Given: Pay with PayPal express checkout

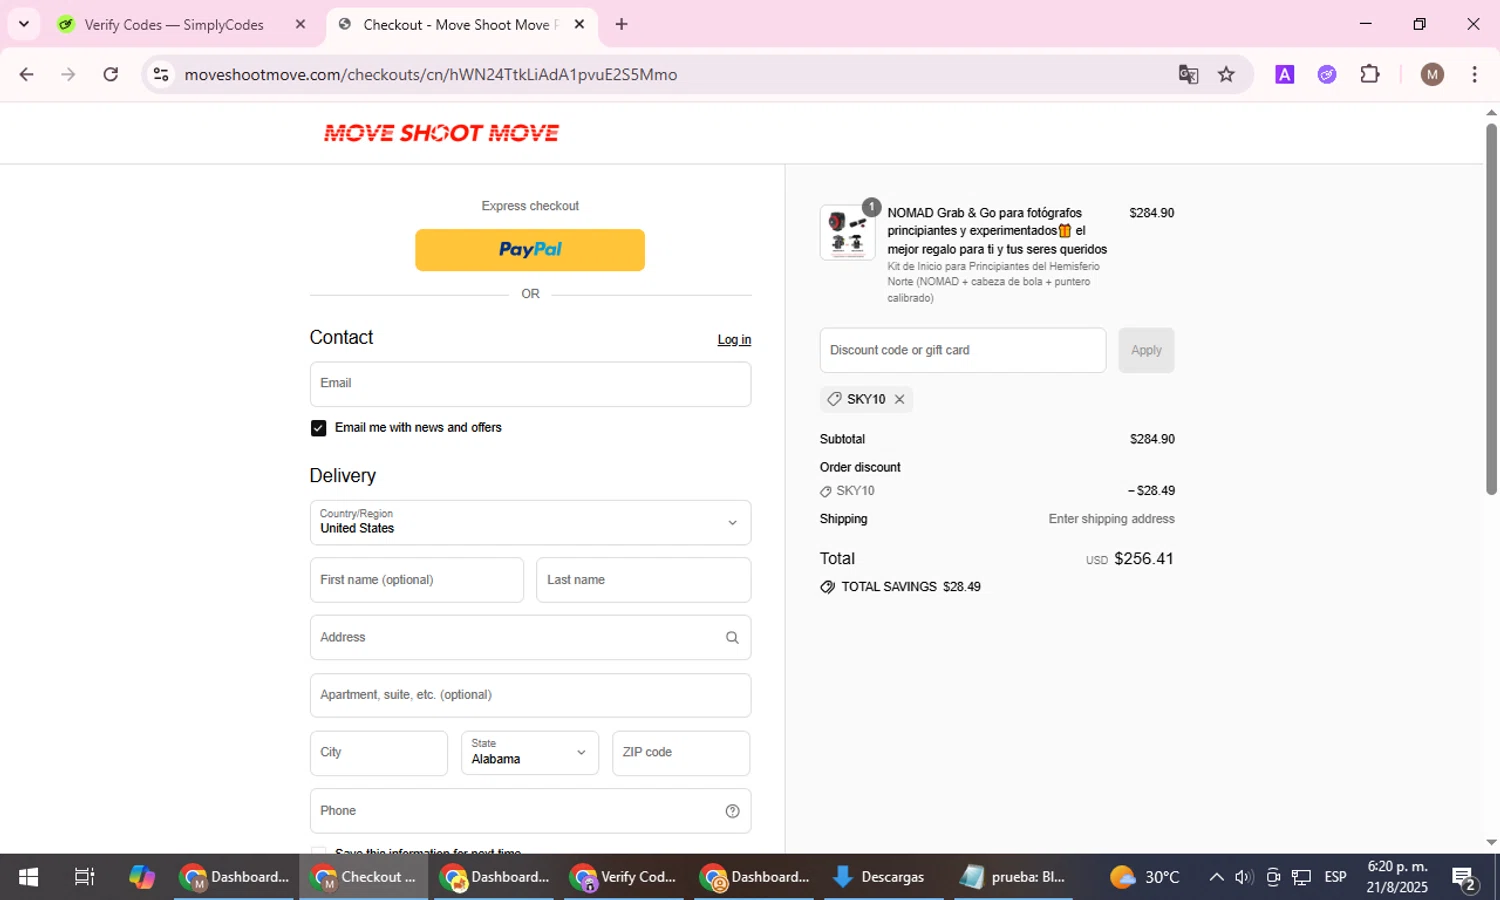Looking at the screenshot, I should click(x=530, y=250).
